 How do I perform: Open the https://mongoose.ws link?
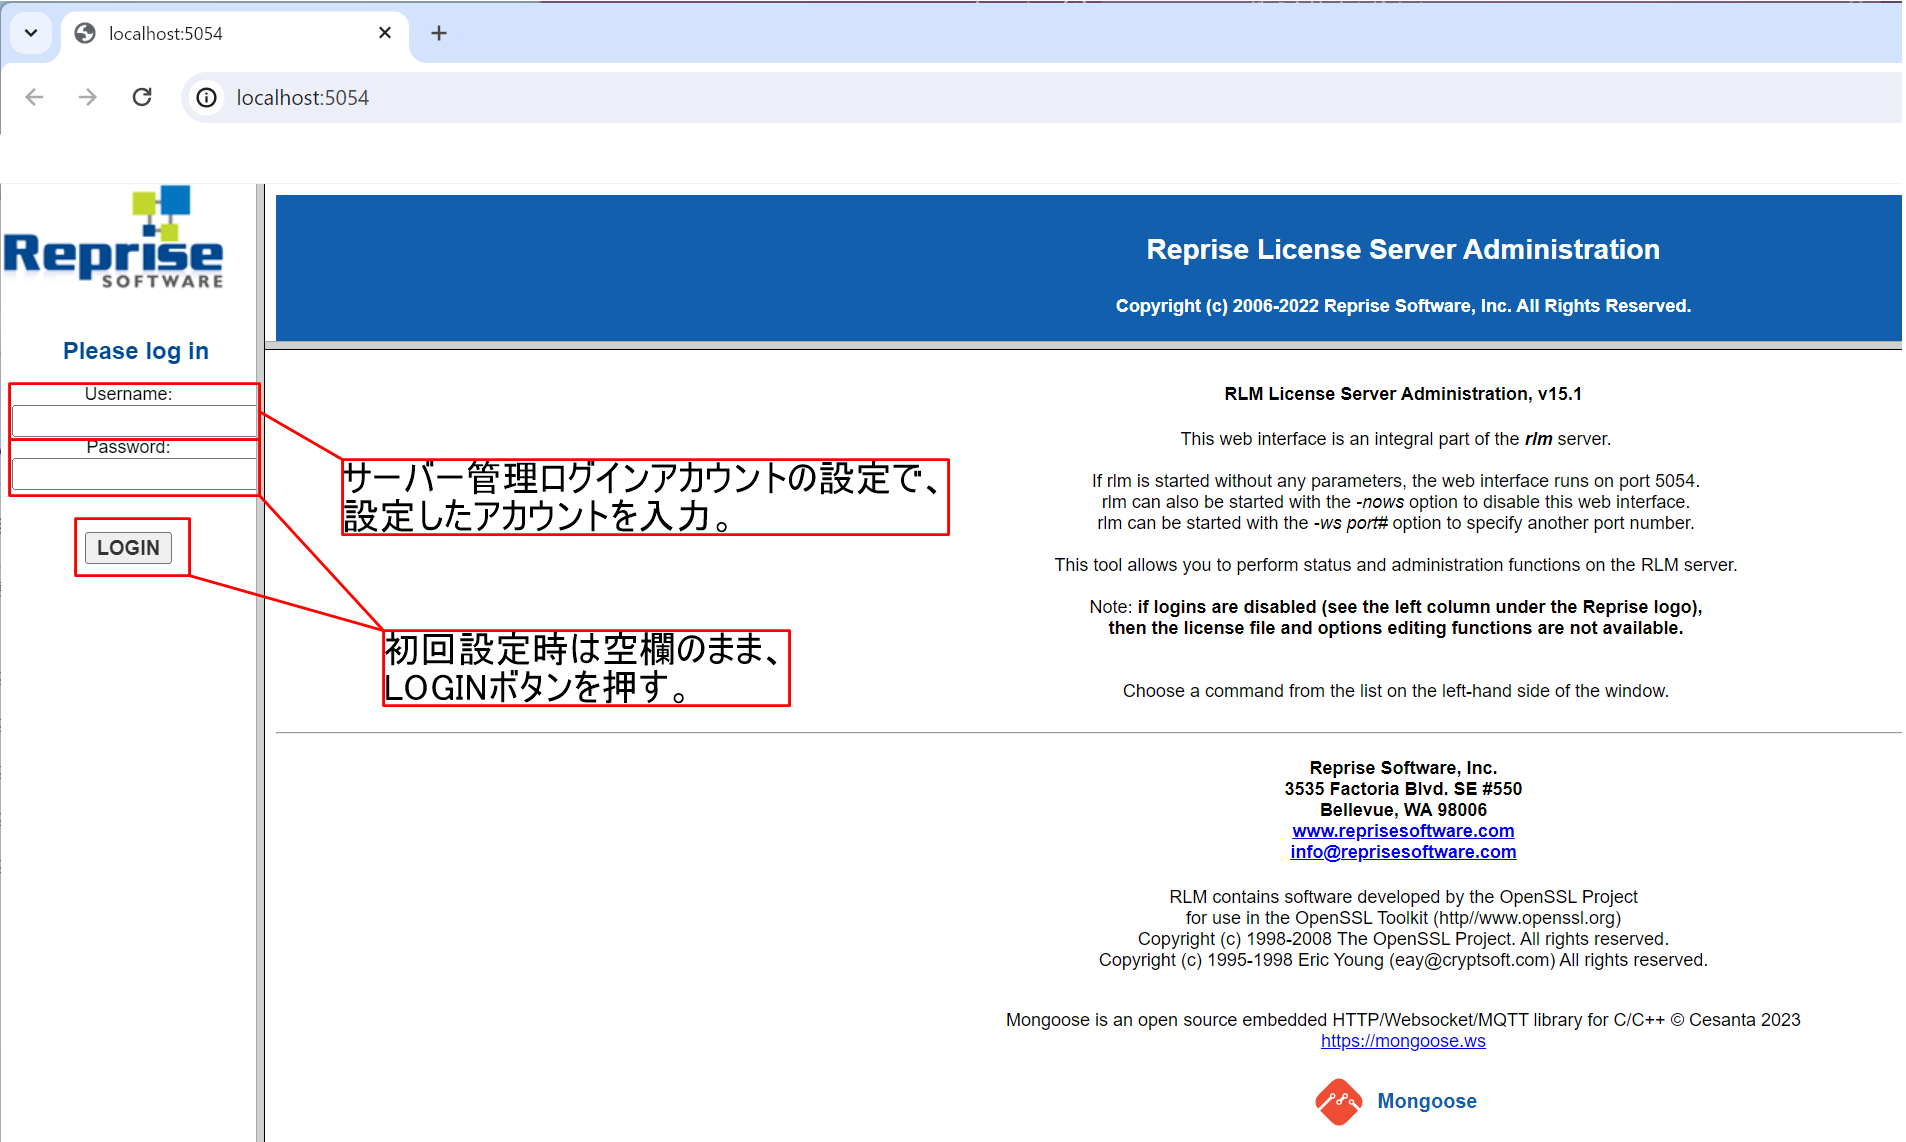[1403, 1041]
